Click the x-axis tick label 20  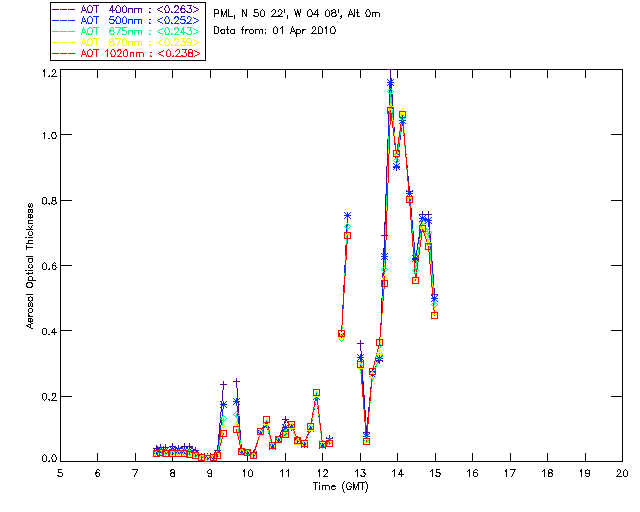coord(622,473)
